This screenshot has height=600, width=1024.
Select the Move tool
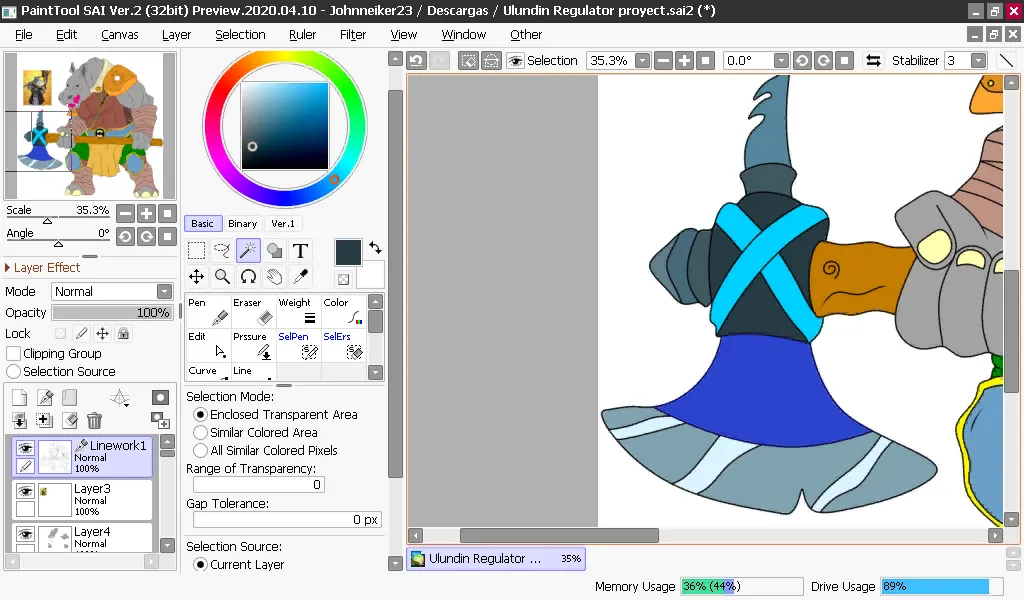[196, 277]
